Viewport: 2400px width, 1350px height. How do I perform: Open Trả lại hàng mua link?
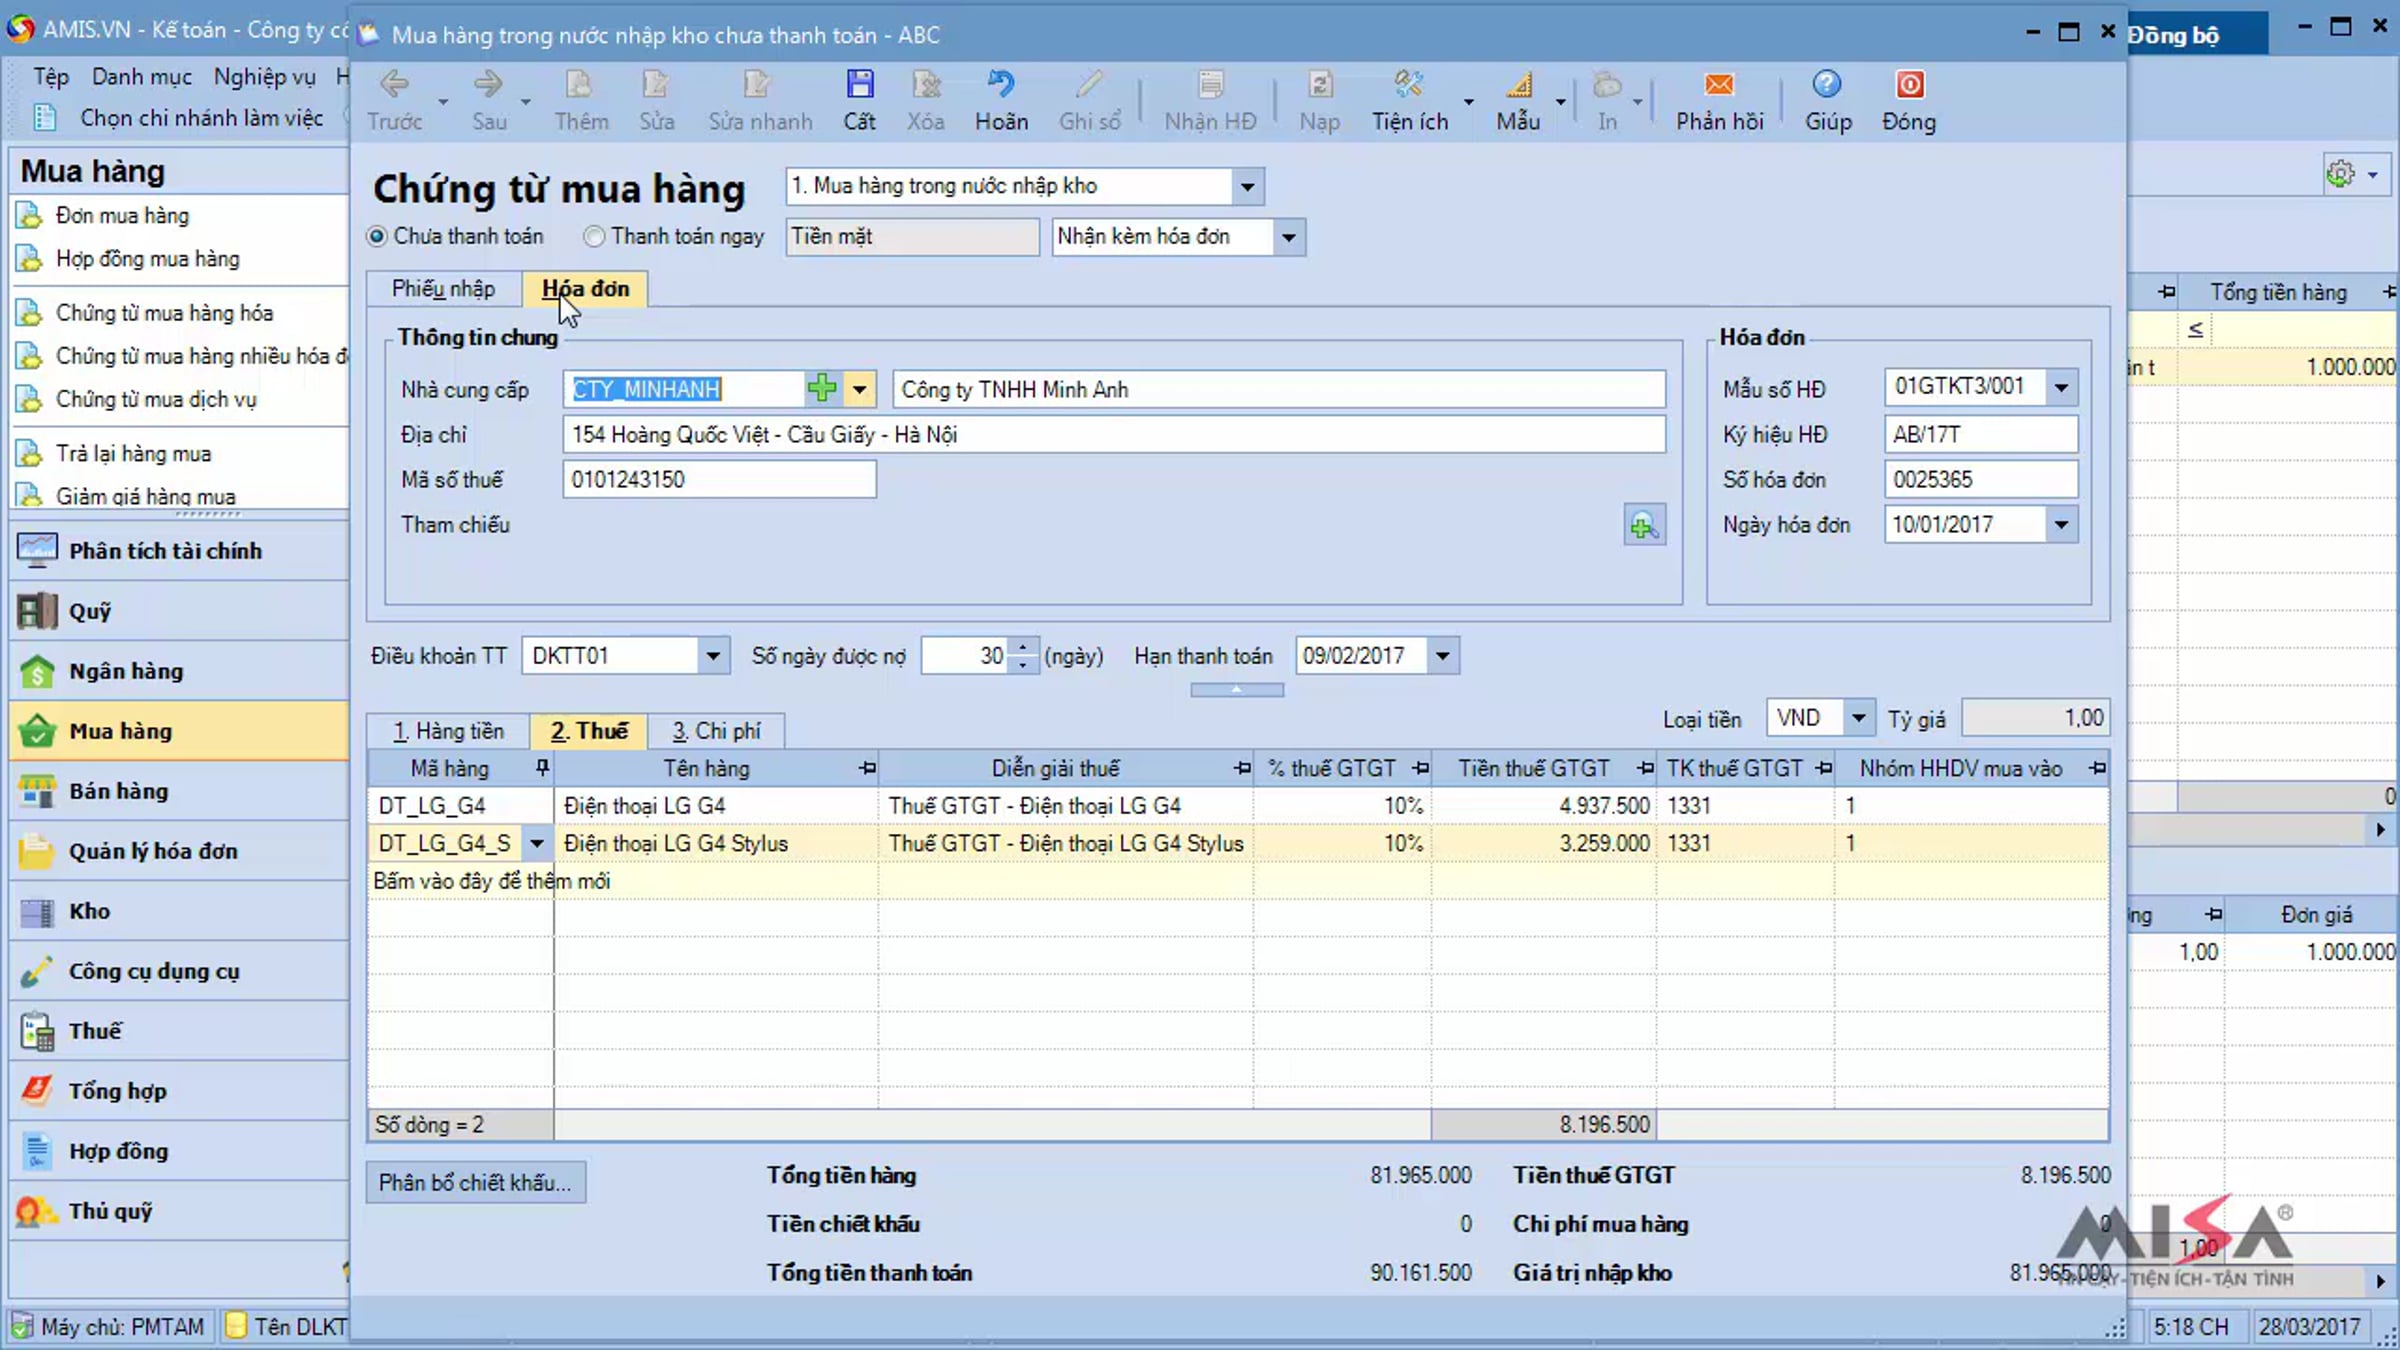coord(133,454)
